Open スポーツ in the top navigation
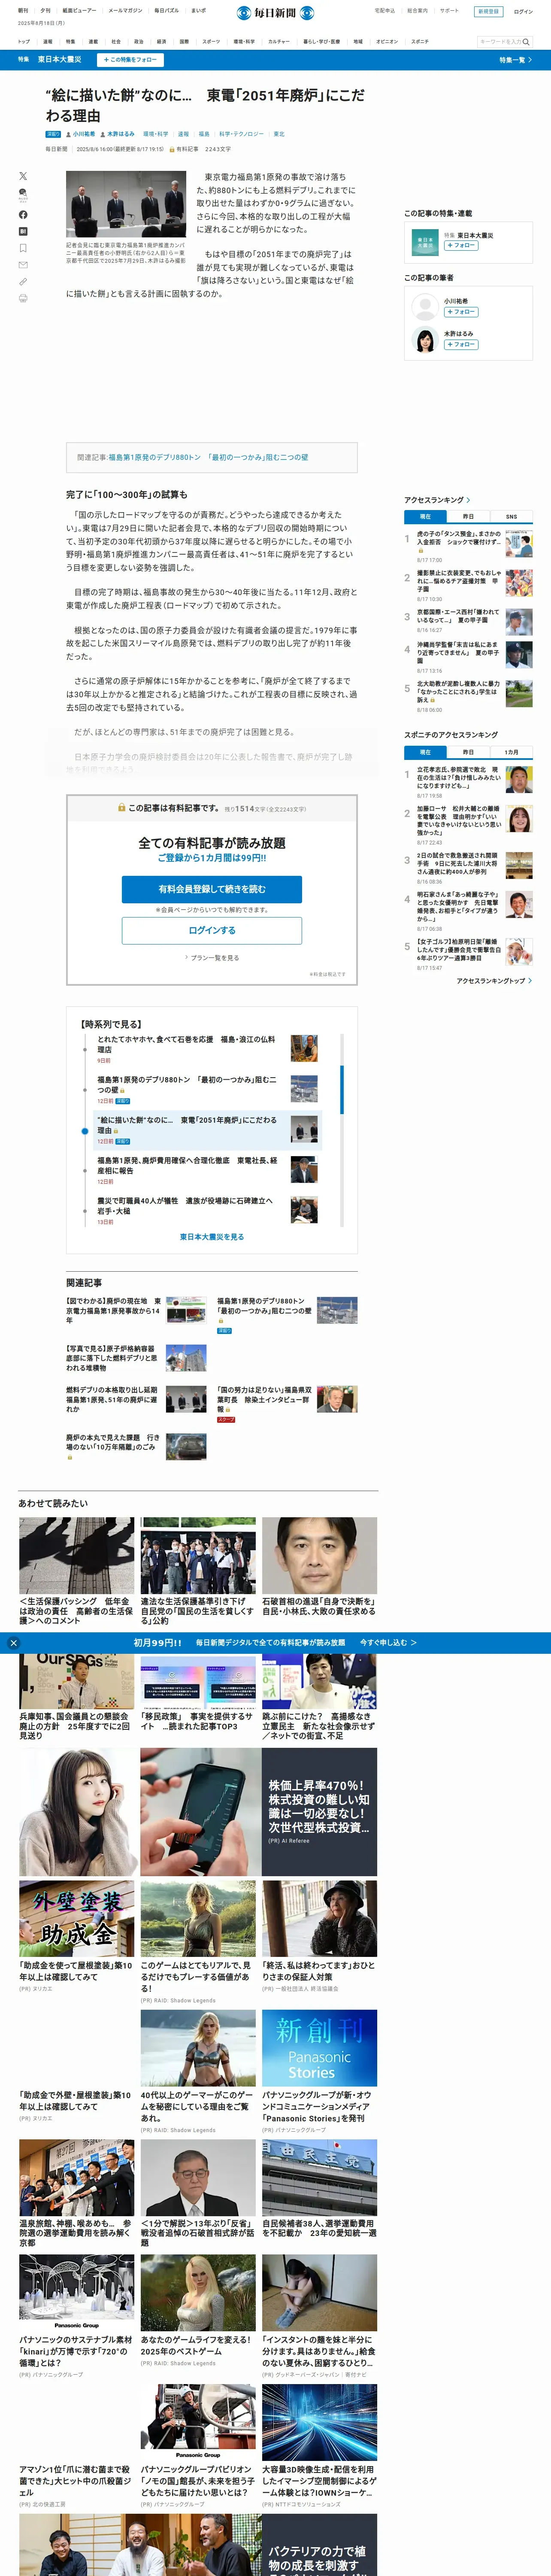The image size is (551, 2576). pos(211,42)
